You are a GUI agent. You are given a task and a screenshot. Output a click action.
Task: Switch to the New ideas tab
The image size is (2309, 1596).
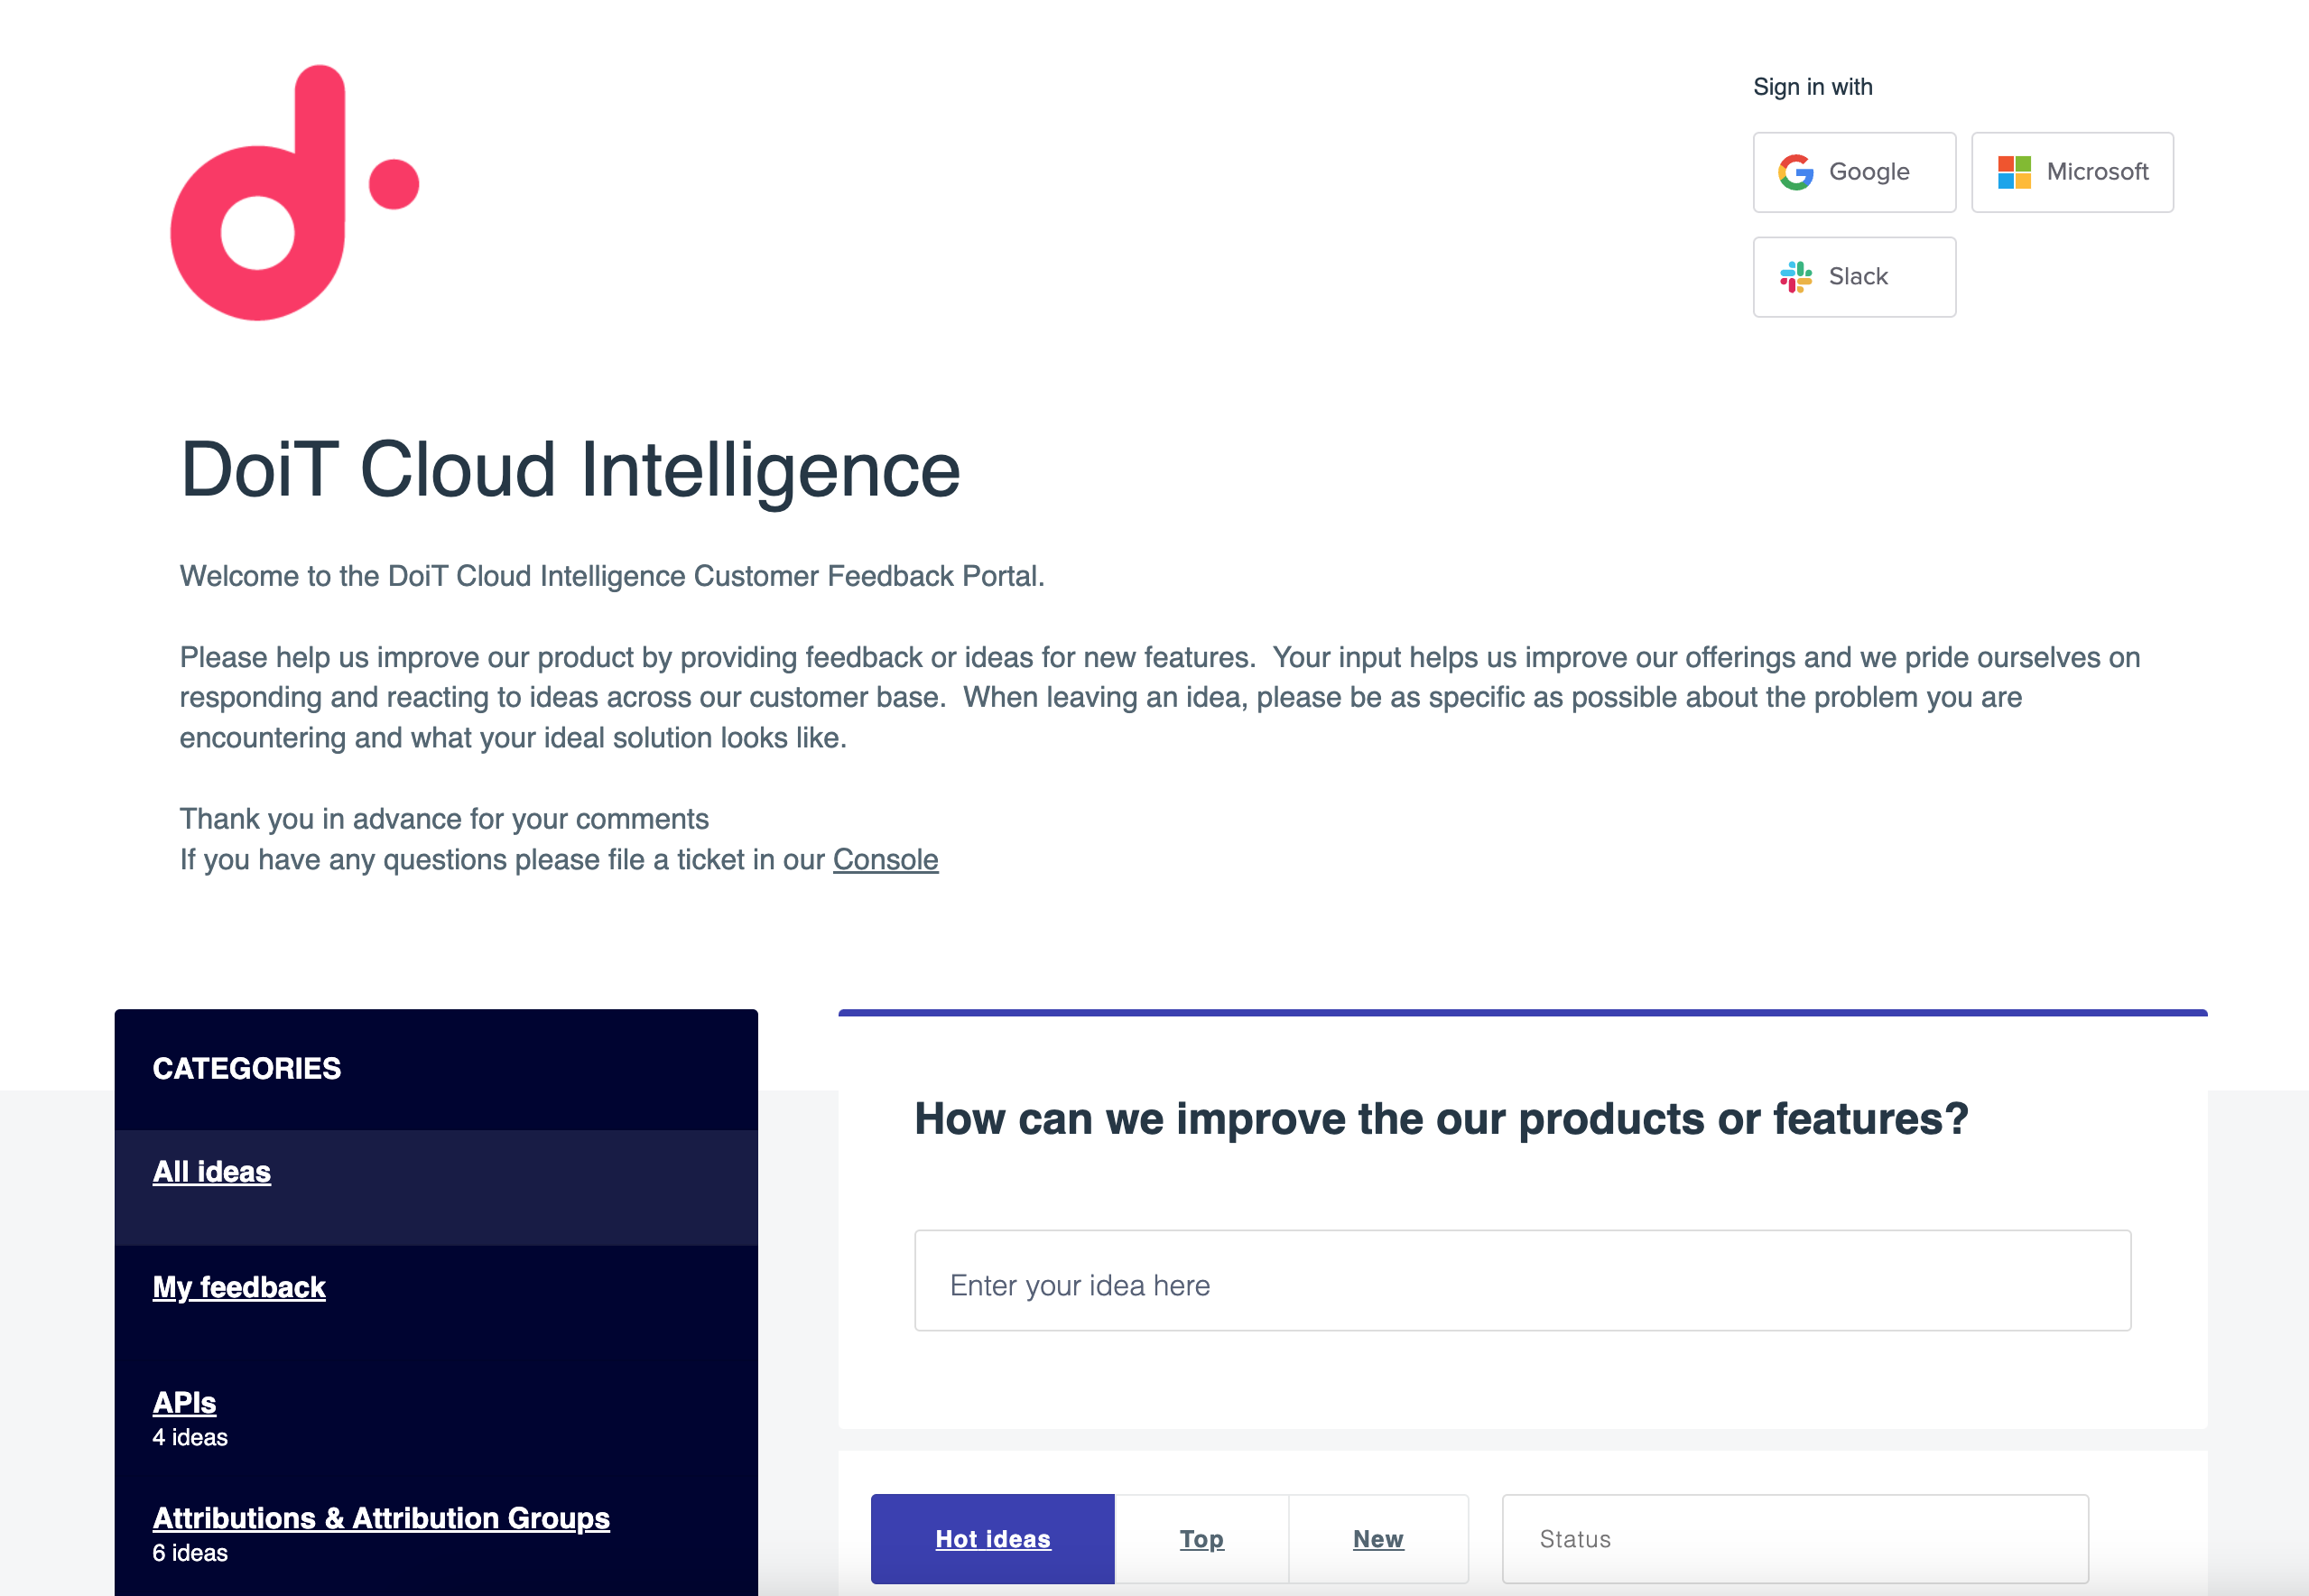tap(1378, 1539)
